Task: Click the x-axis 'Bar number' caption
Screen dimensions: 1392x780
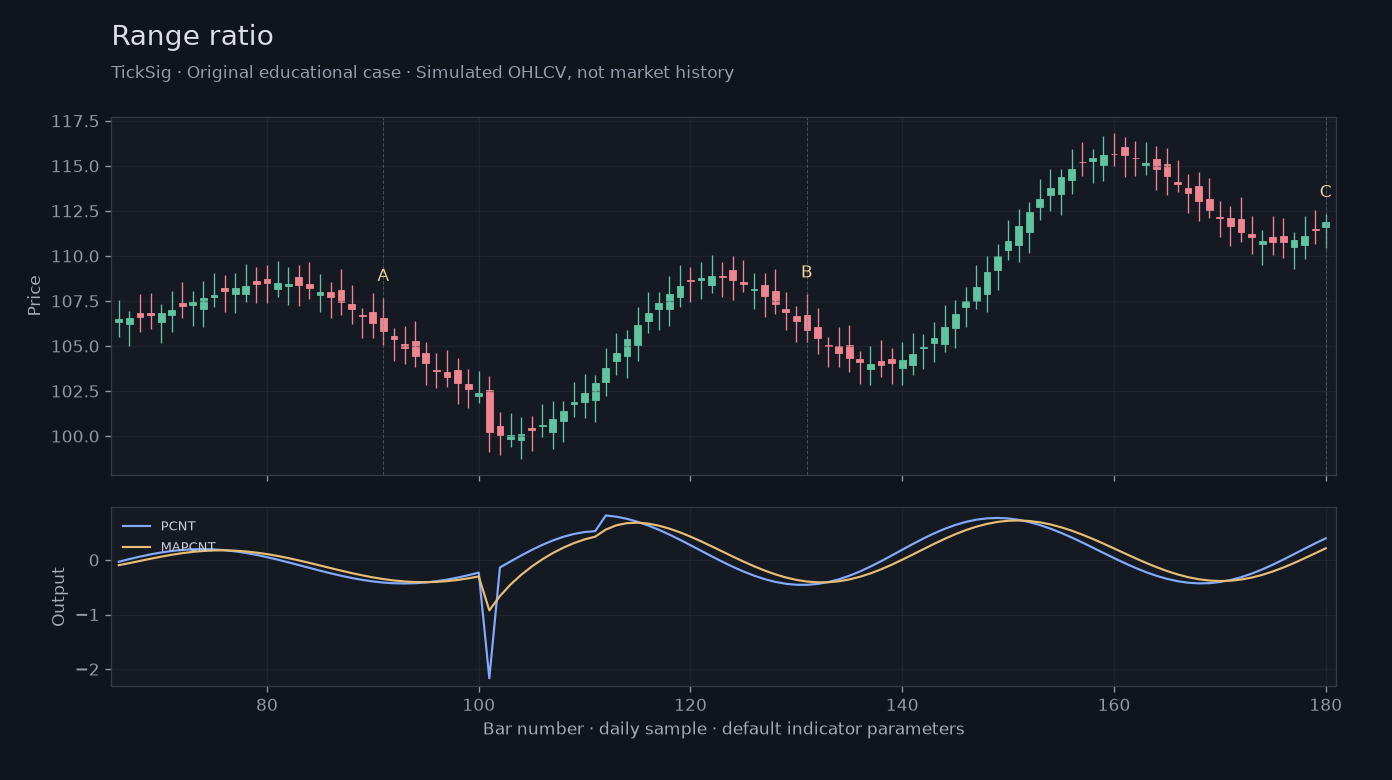Action: [x=723, y=729]
